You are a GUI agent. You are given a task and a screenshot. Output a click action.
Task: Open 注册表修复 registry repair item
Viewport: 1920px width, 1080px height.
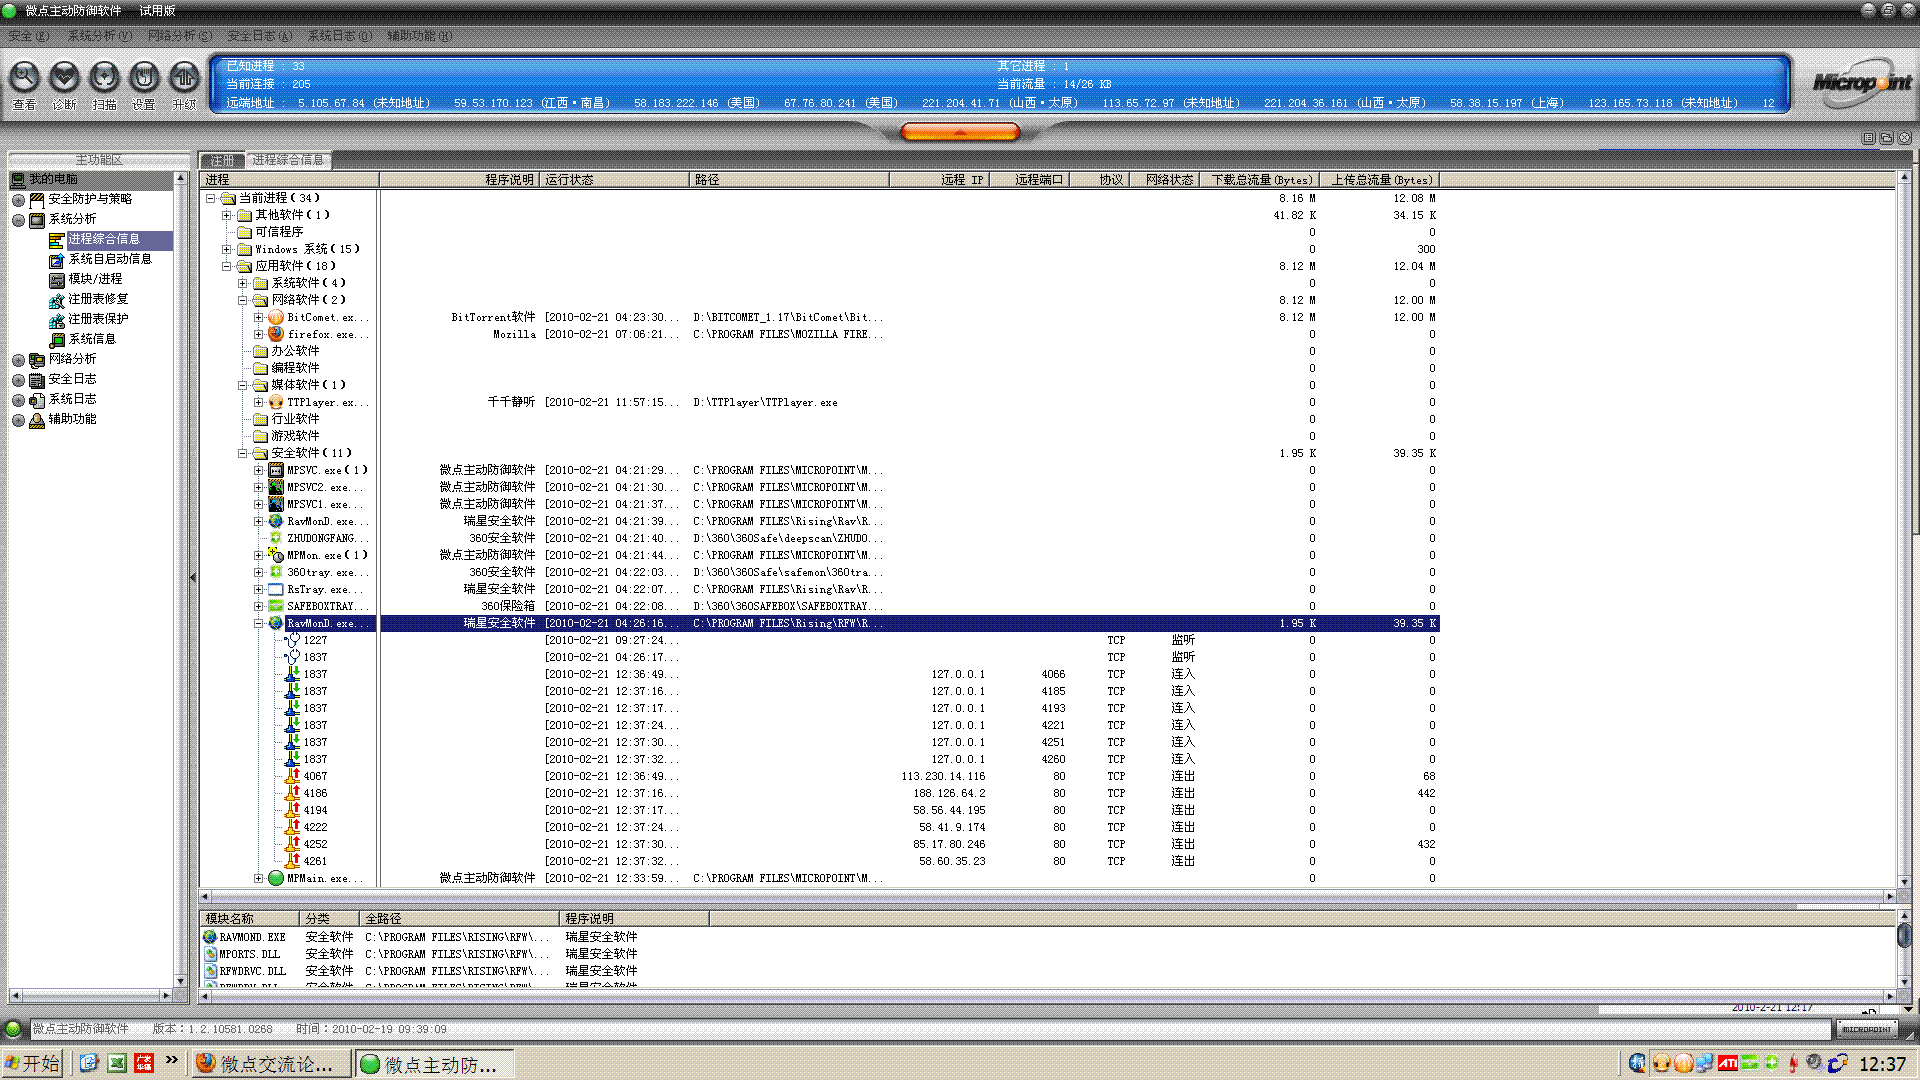click(98, 299)
